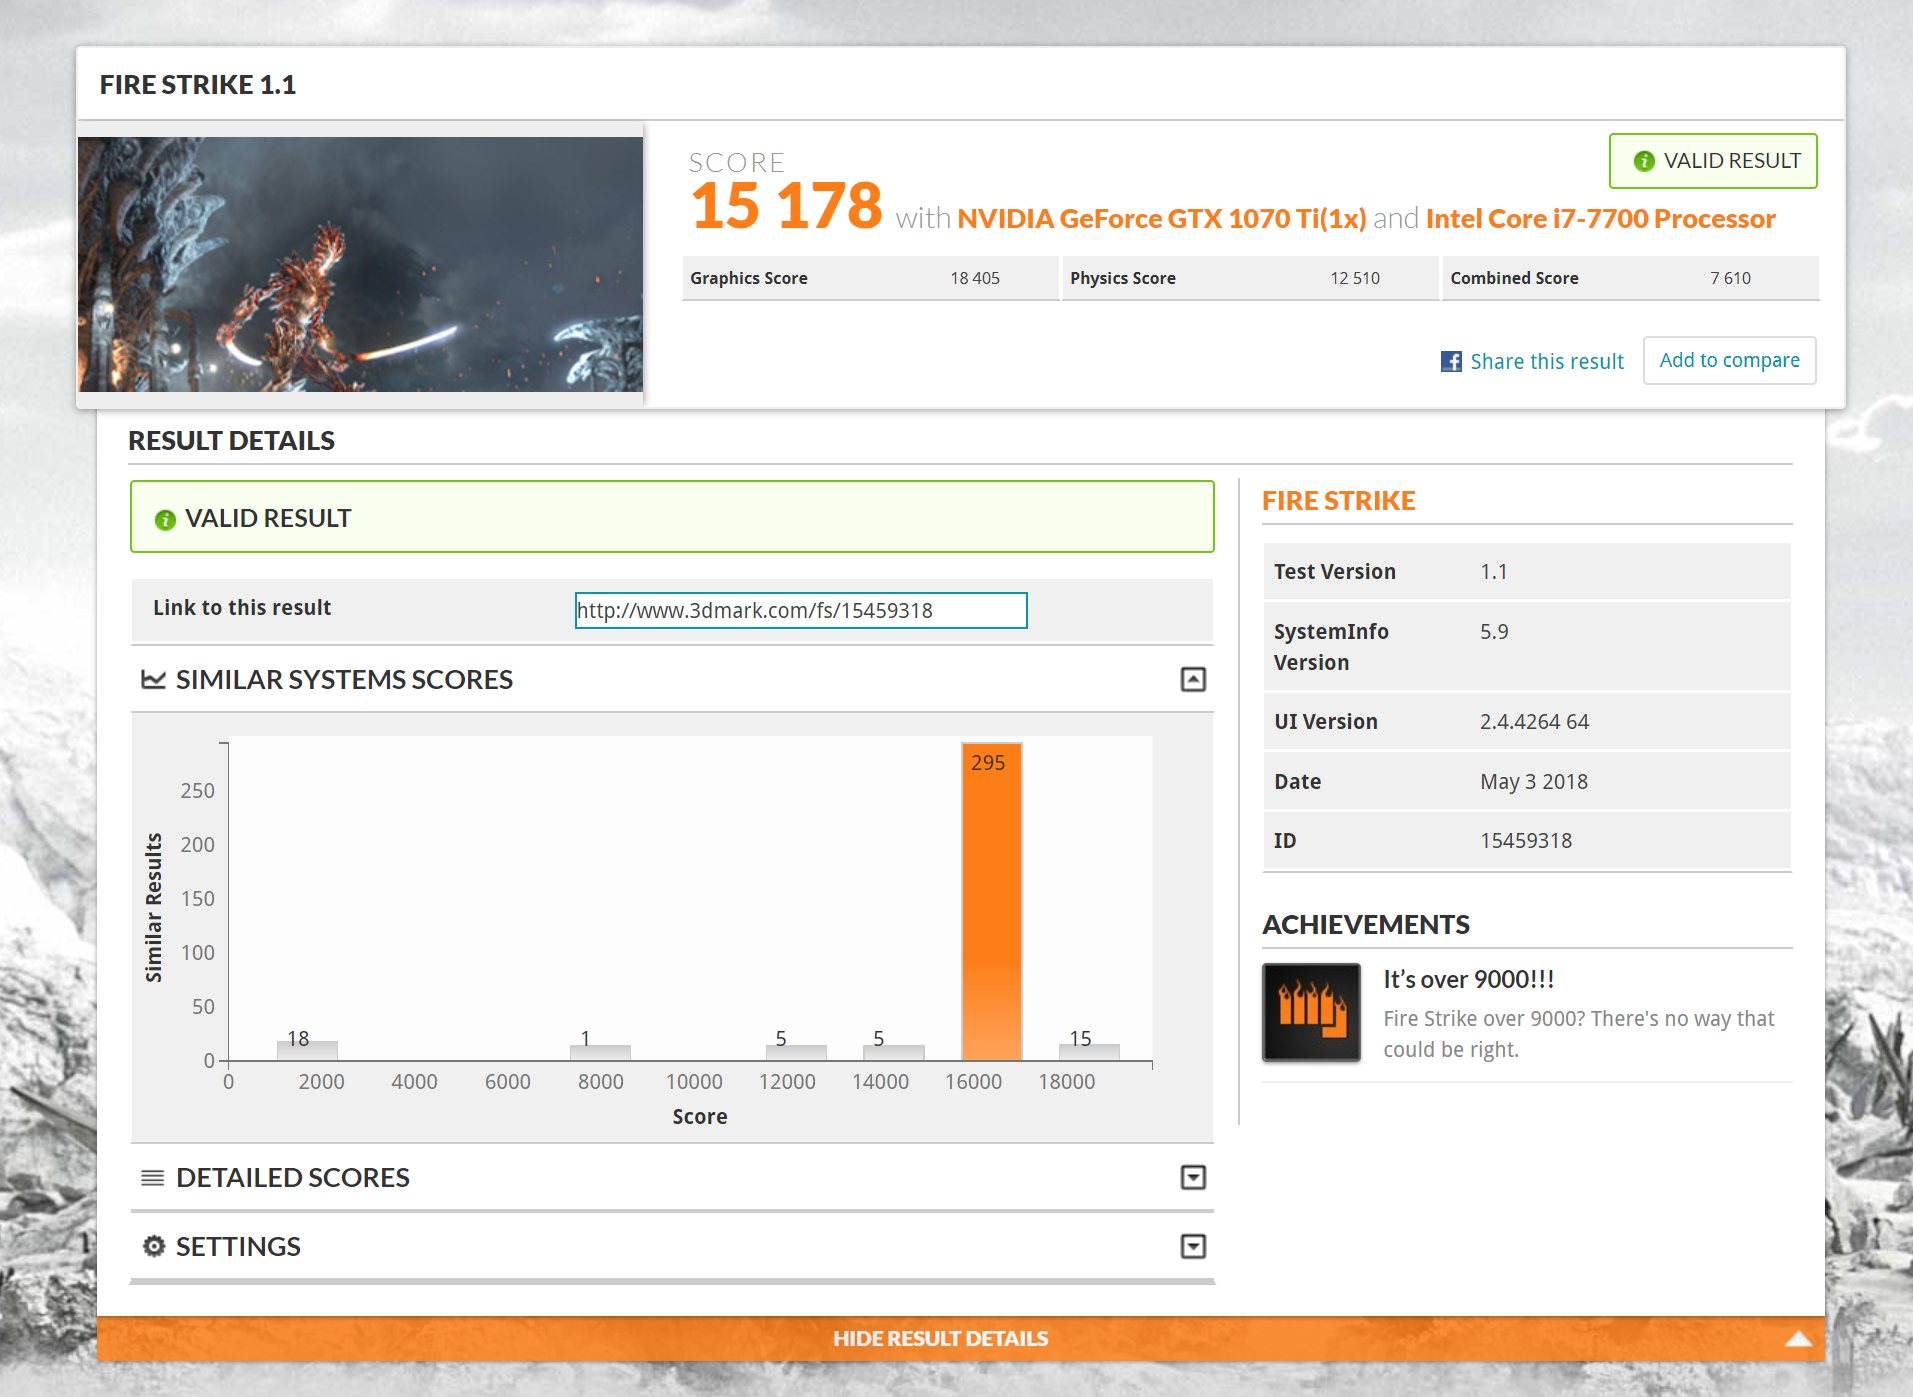This screenshot has height=1397, width=1913.
Task: Click the Combined Score value 7 610
Action: 1731,278
